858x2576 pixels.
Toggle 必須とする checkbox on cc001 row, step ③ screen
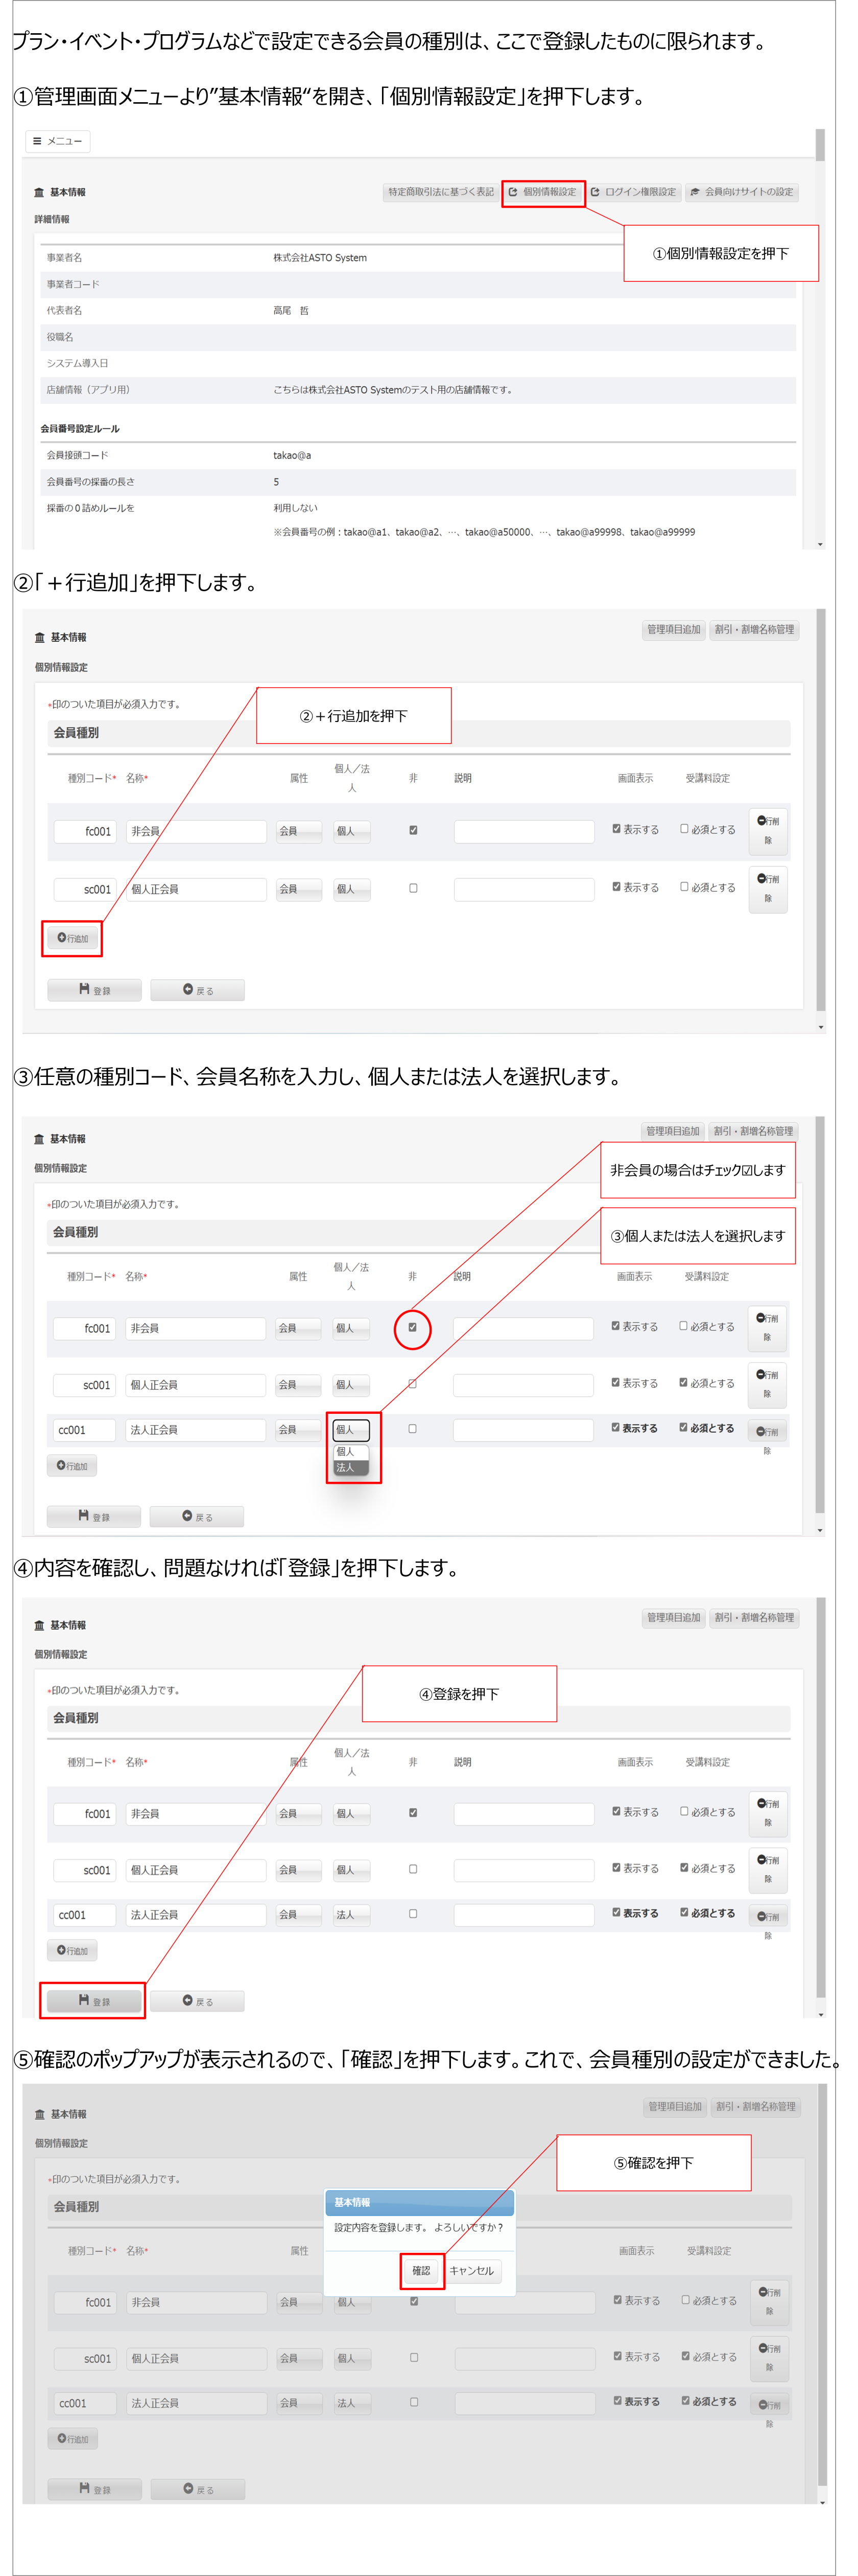(684, 1428)
